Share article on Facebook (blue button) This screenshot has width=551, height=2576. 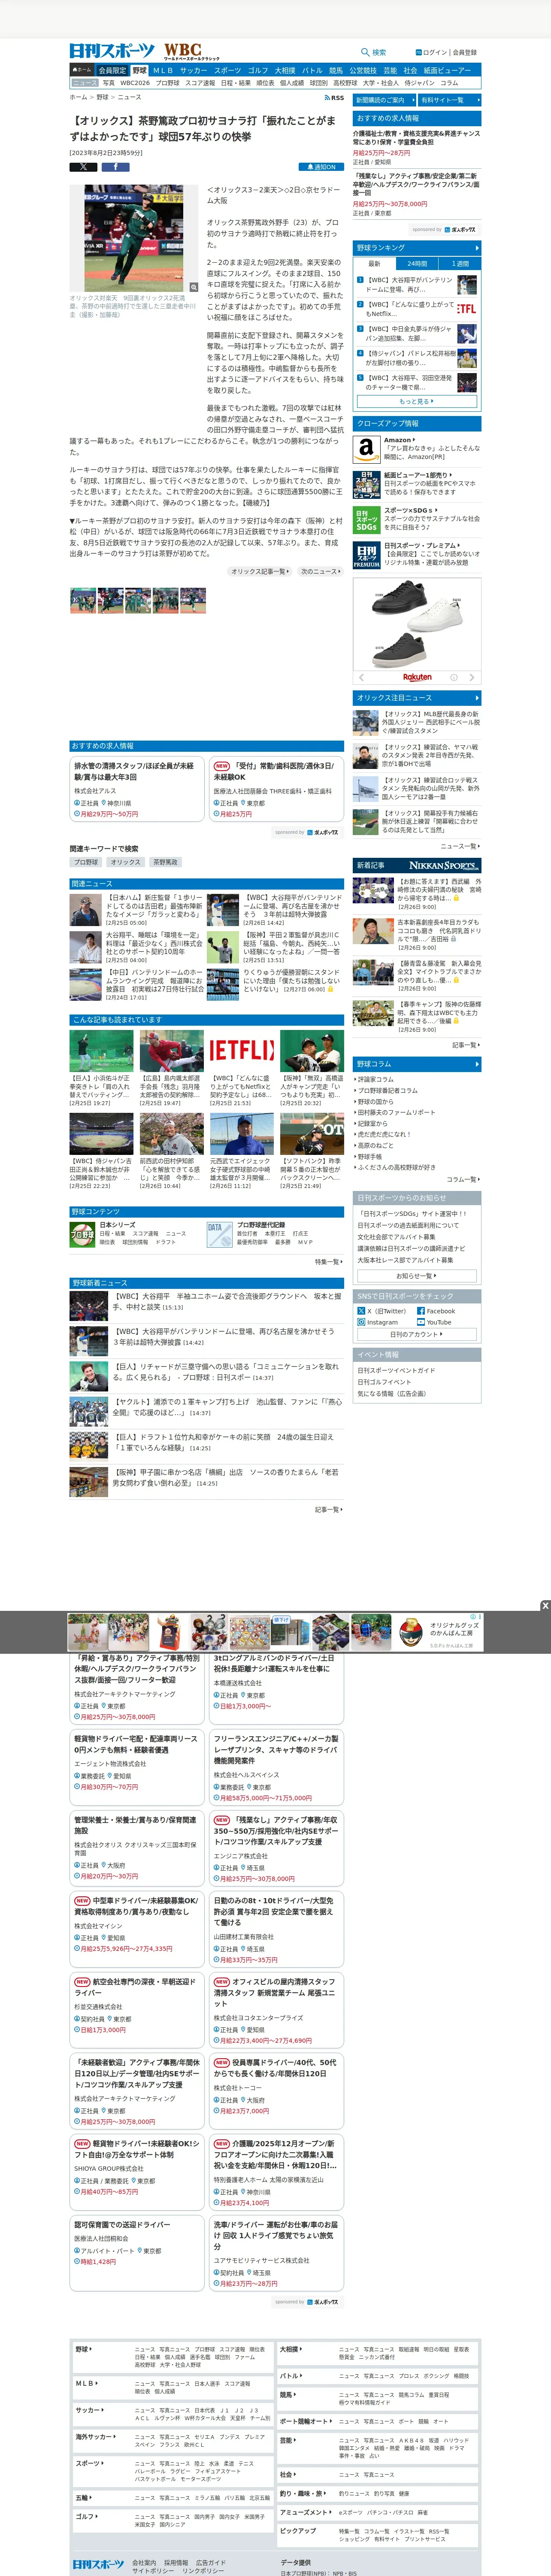(115, 167)
